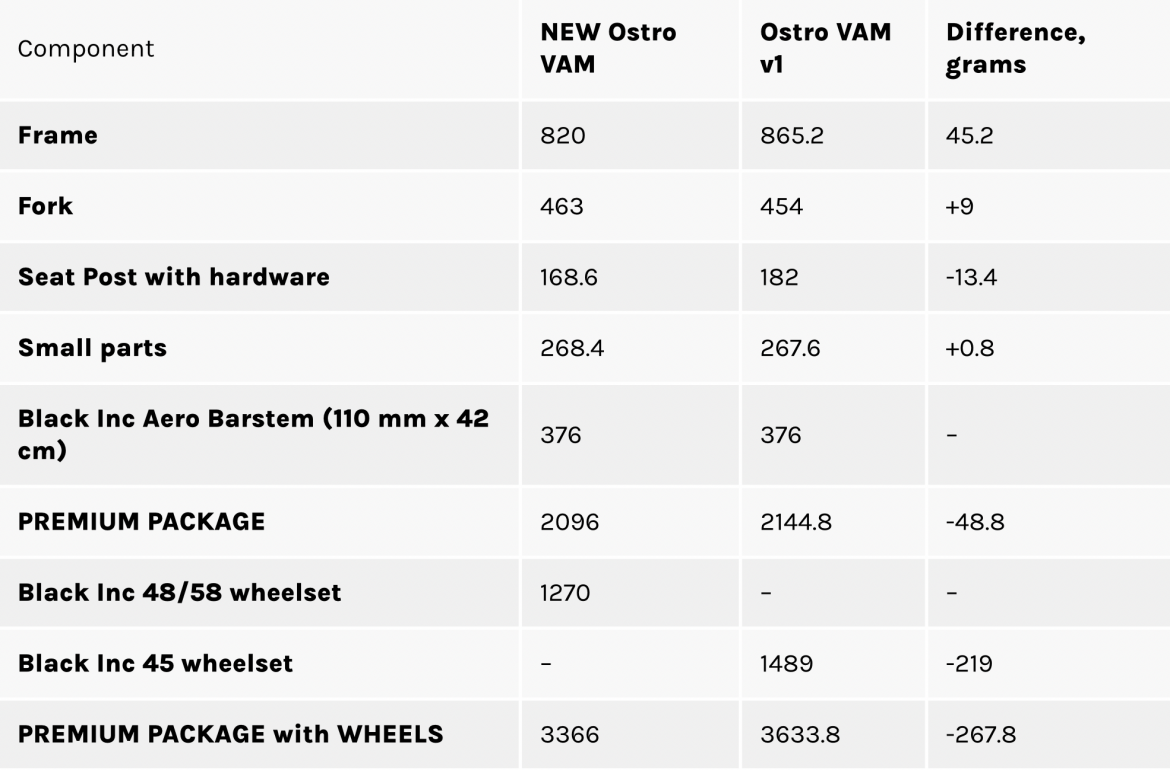Image resolution: width=1170 pixels, height=770 pixels.
Task: Click the Ostro VAM v1 column header
Action: tap(825, 48)
